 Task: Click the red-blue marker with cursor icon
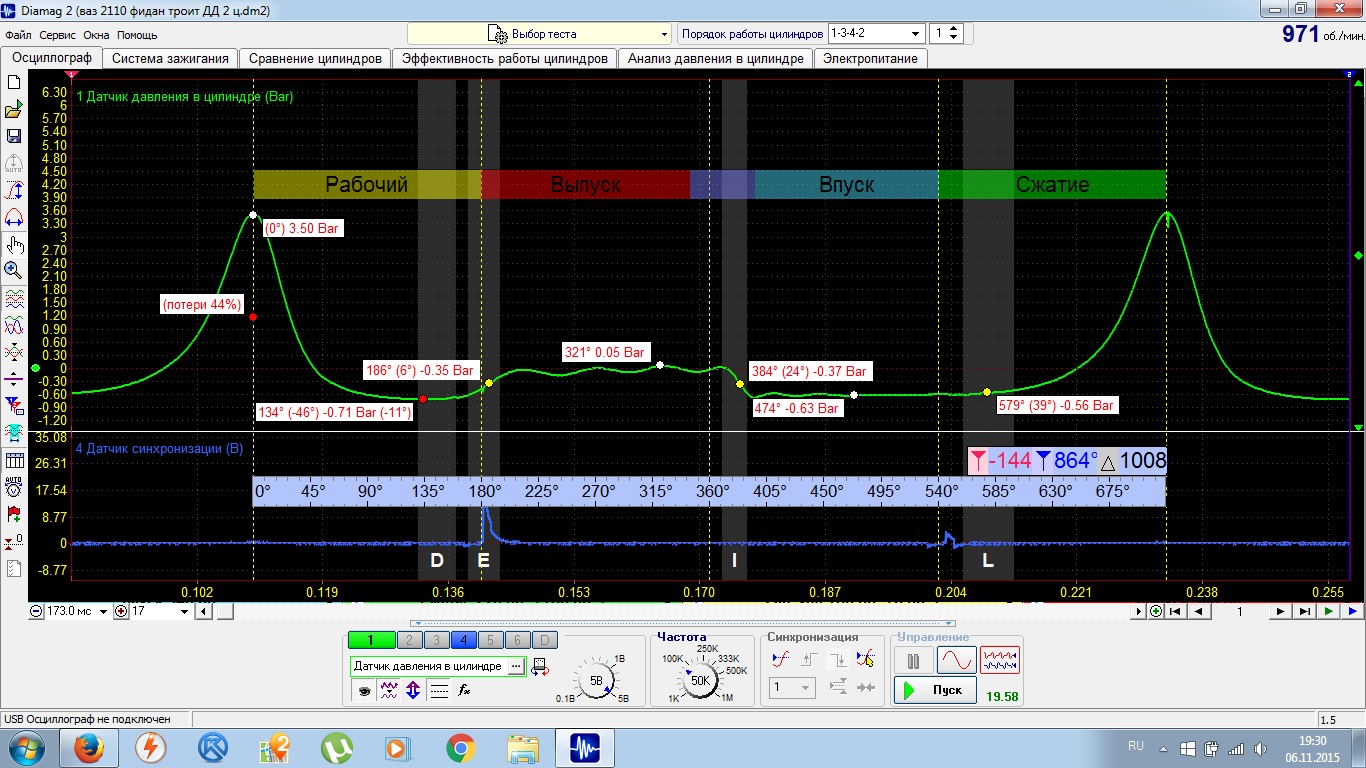click(14, 406)
